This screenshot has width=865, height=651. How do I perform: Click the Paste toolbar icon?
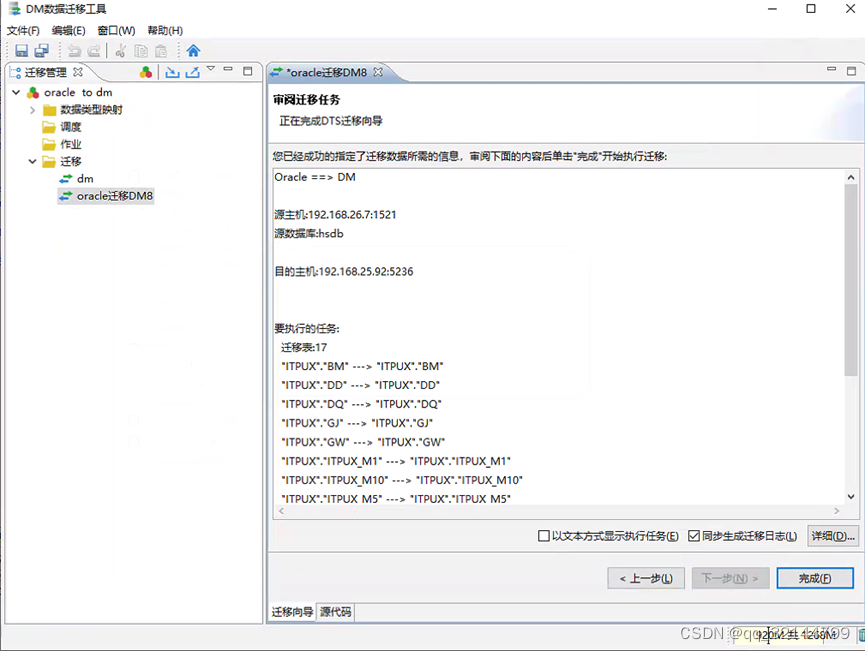coord(161,51)
